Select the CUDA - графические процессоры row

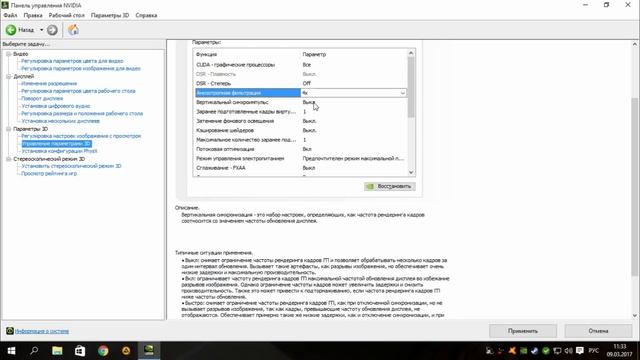click(x=301, y=64)
